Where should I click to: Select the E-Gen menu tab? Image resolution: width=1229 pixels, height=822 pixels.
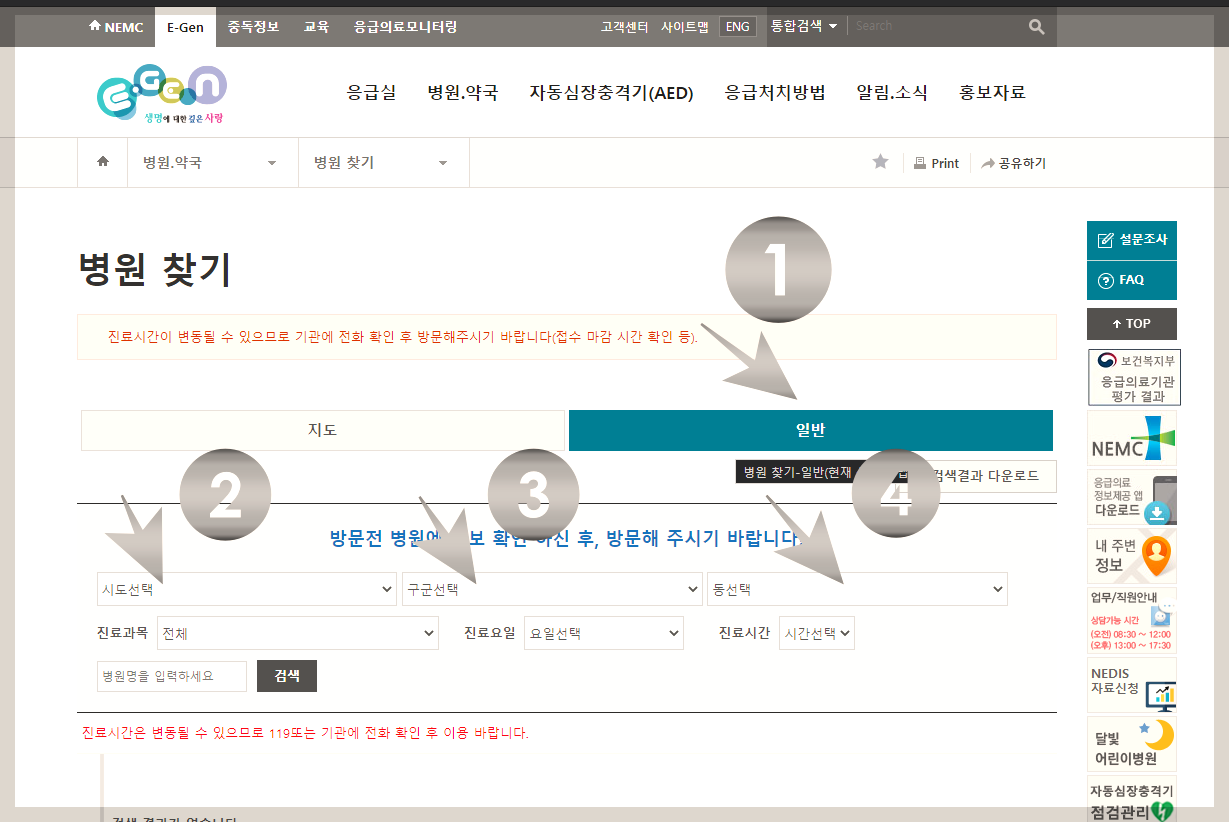point(185,27)
